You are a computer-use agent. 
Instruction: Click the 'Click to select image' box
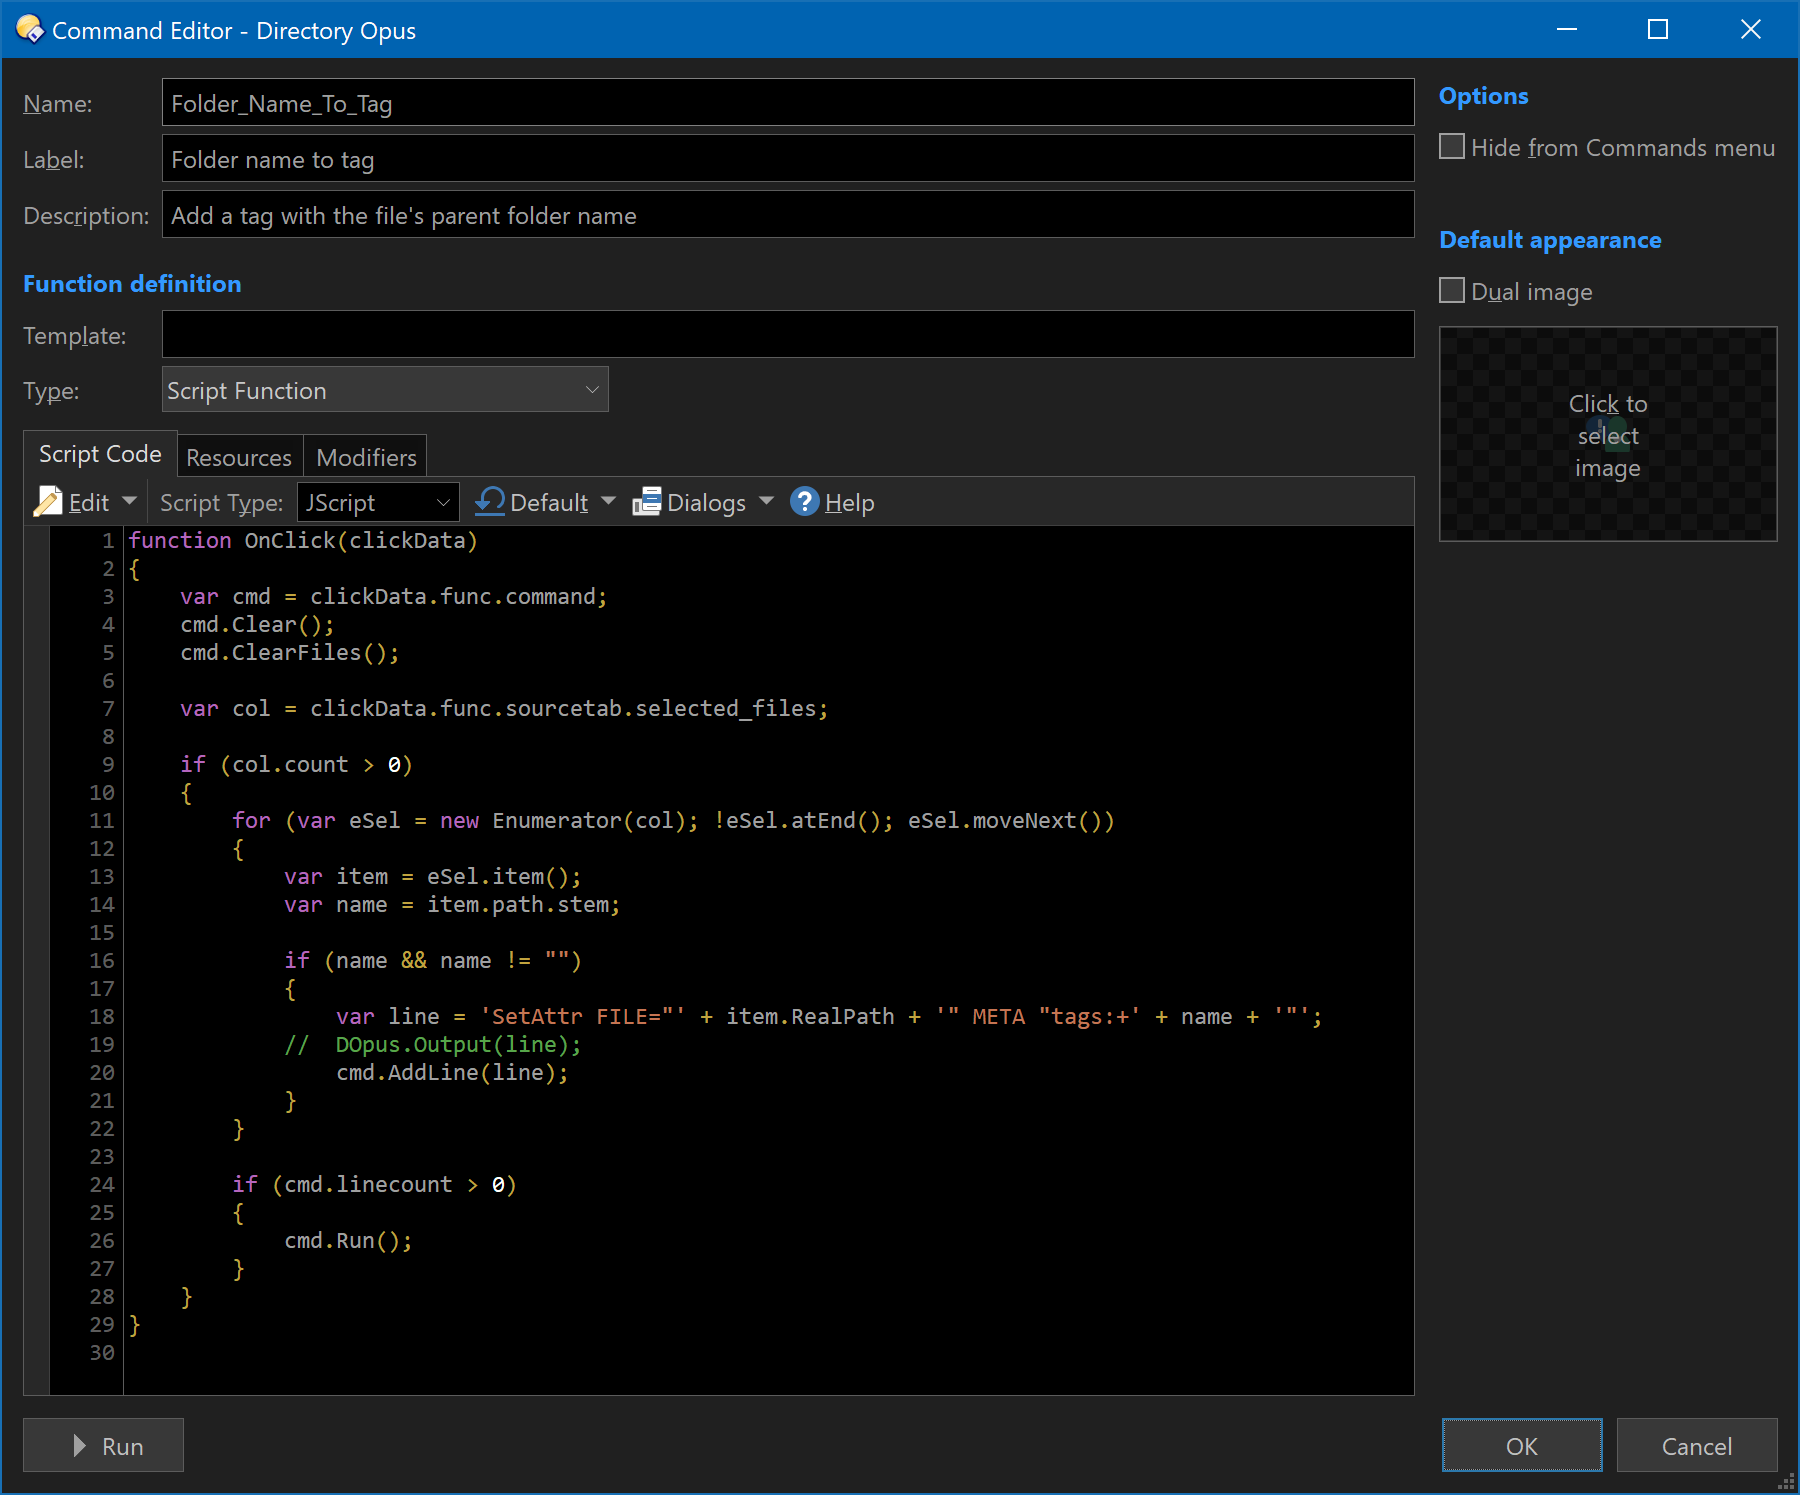1608,434
